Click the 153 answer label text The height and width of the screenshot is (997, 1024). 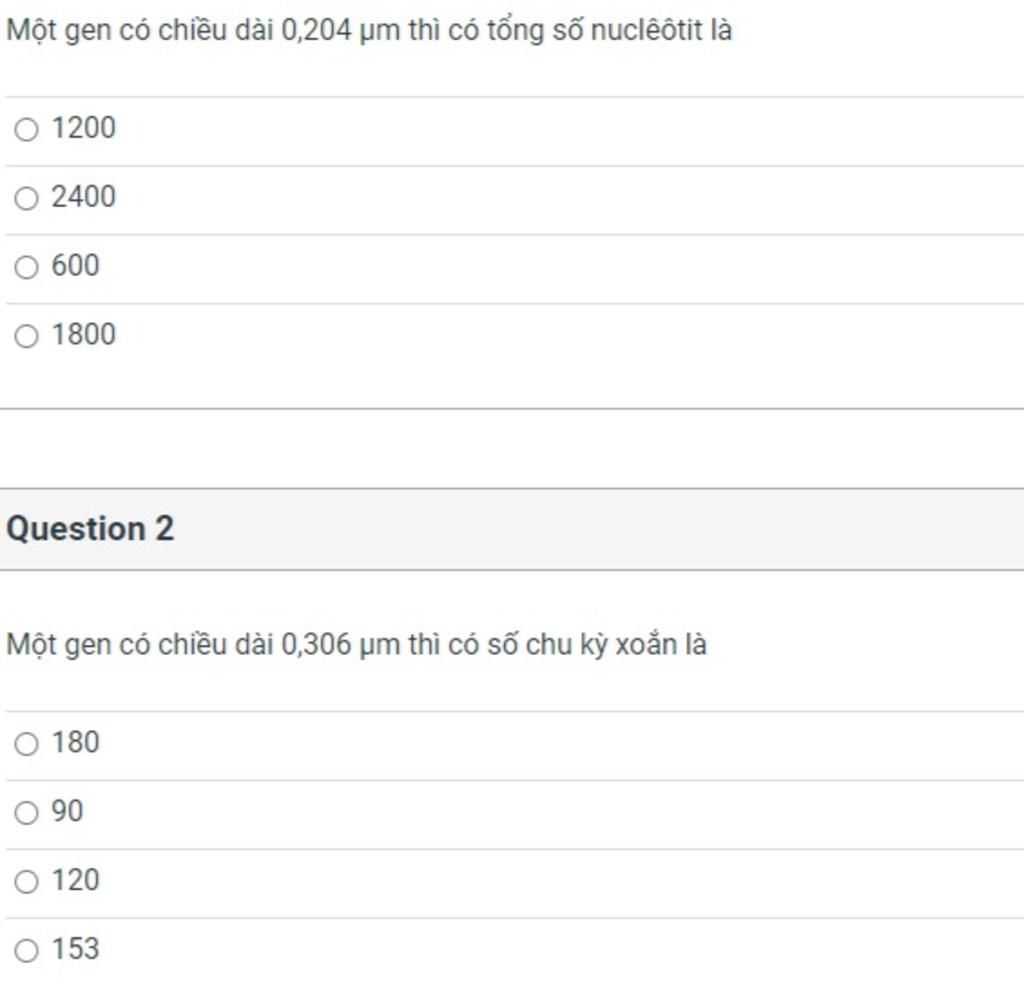[75, 949]
